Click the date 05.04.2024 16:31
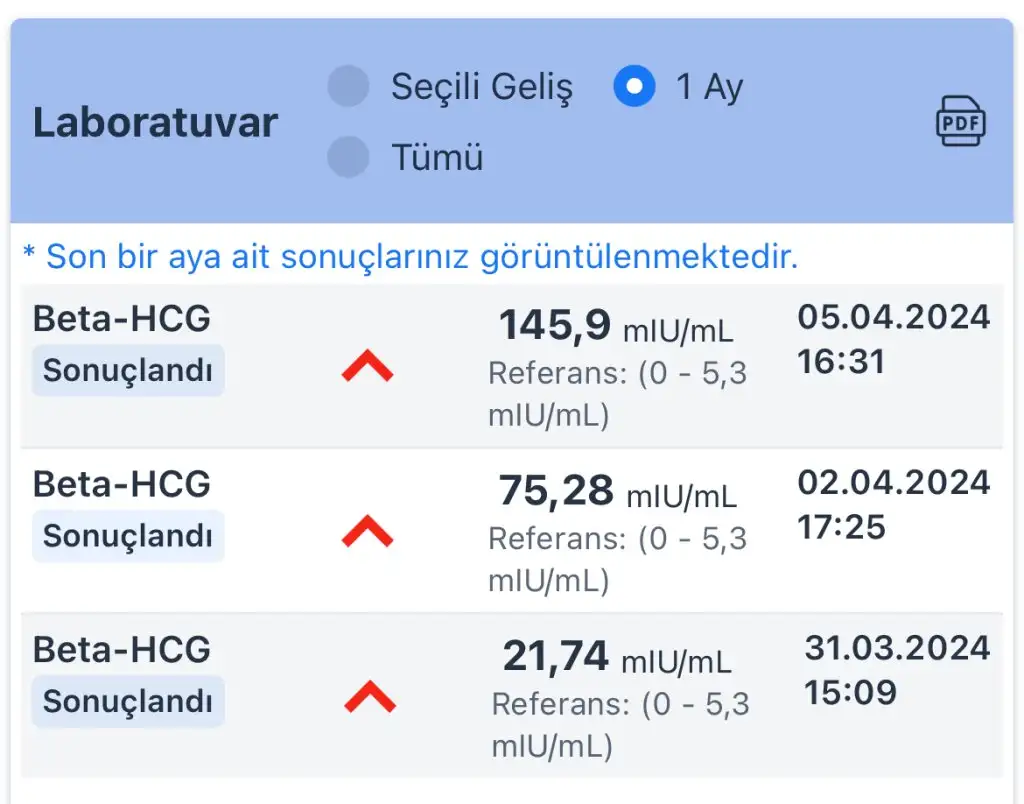The height and width of the screenshot is (804, 1024). [x=893, y=338]
